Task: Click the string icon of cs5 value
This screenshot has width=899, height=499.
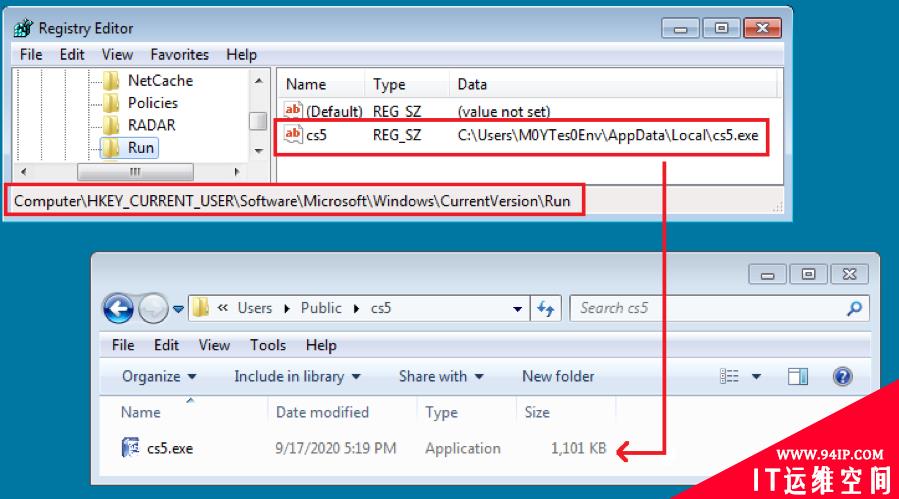Action: pyautogui.click(x=293, y=135)
